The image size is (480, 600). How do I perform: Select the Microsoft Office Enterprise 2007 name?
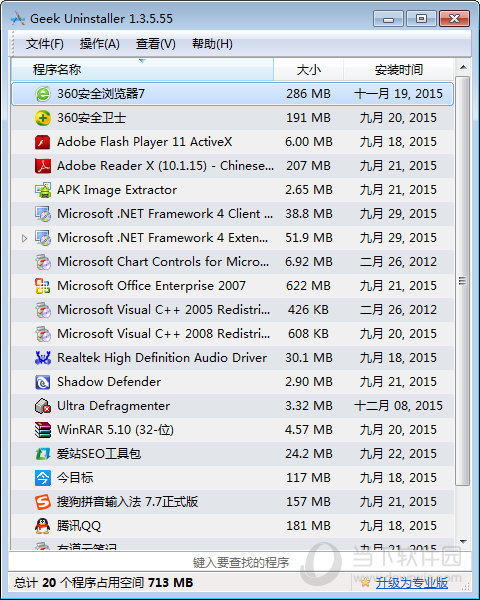151,286
